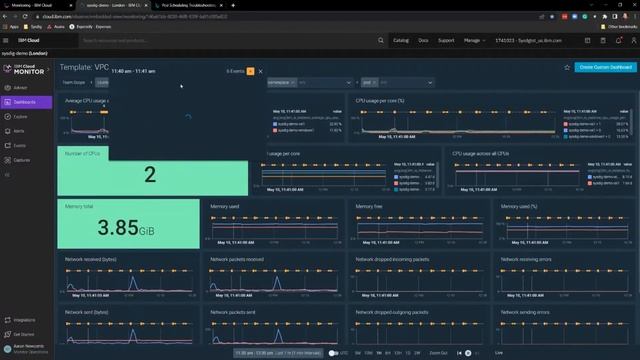Click the Memory free chart title
The image size is (640, 360).
(369, 207)
